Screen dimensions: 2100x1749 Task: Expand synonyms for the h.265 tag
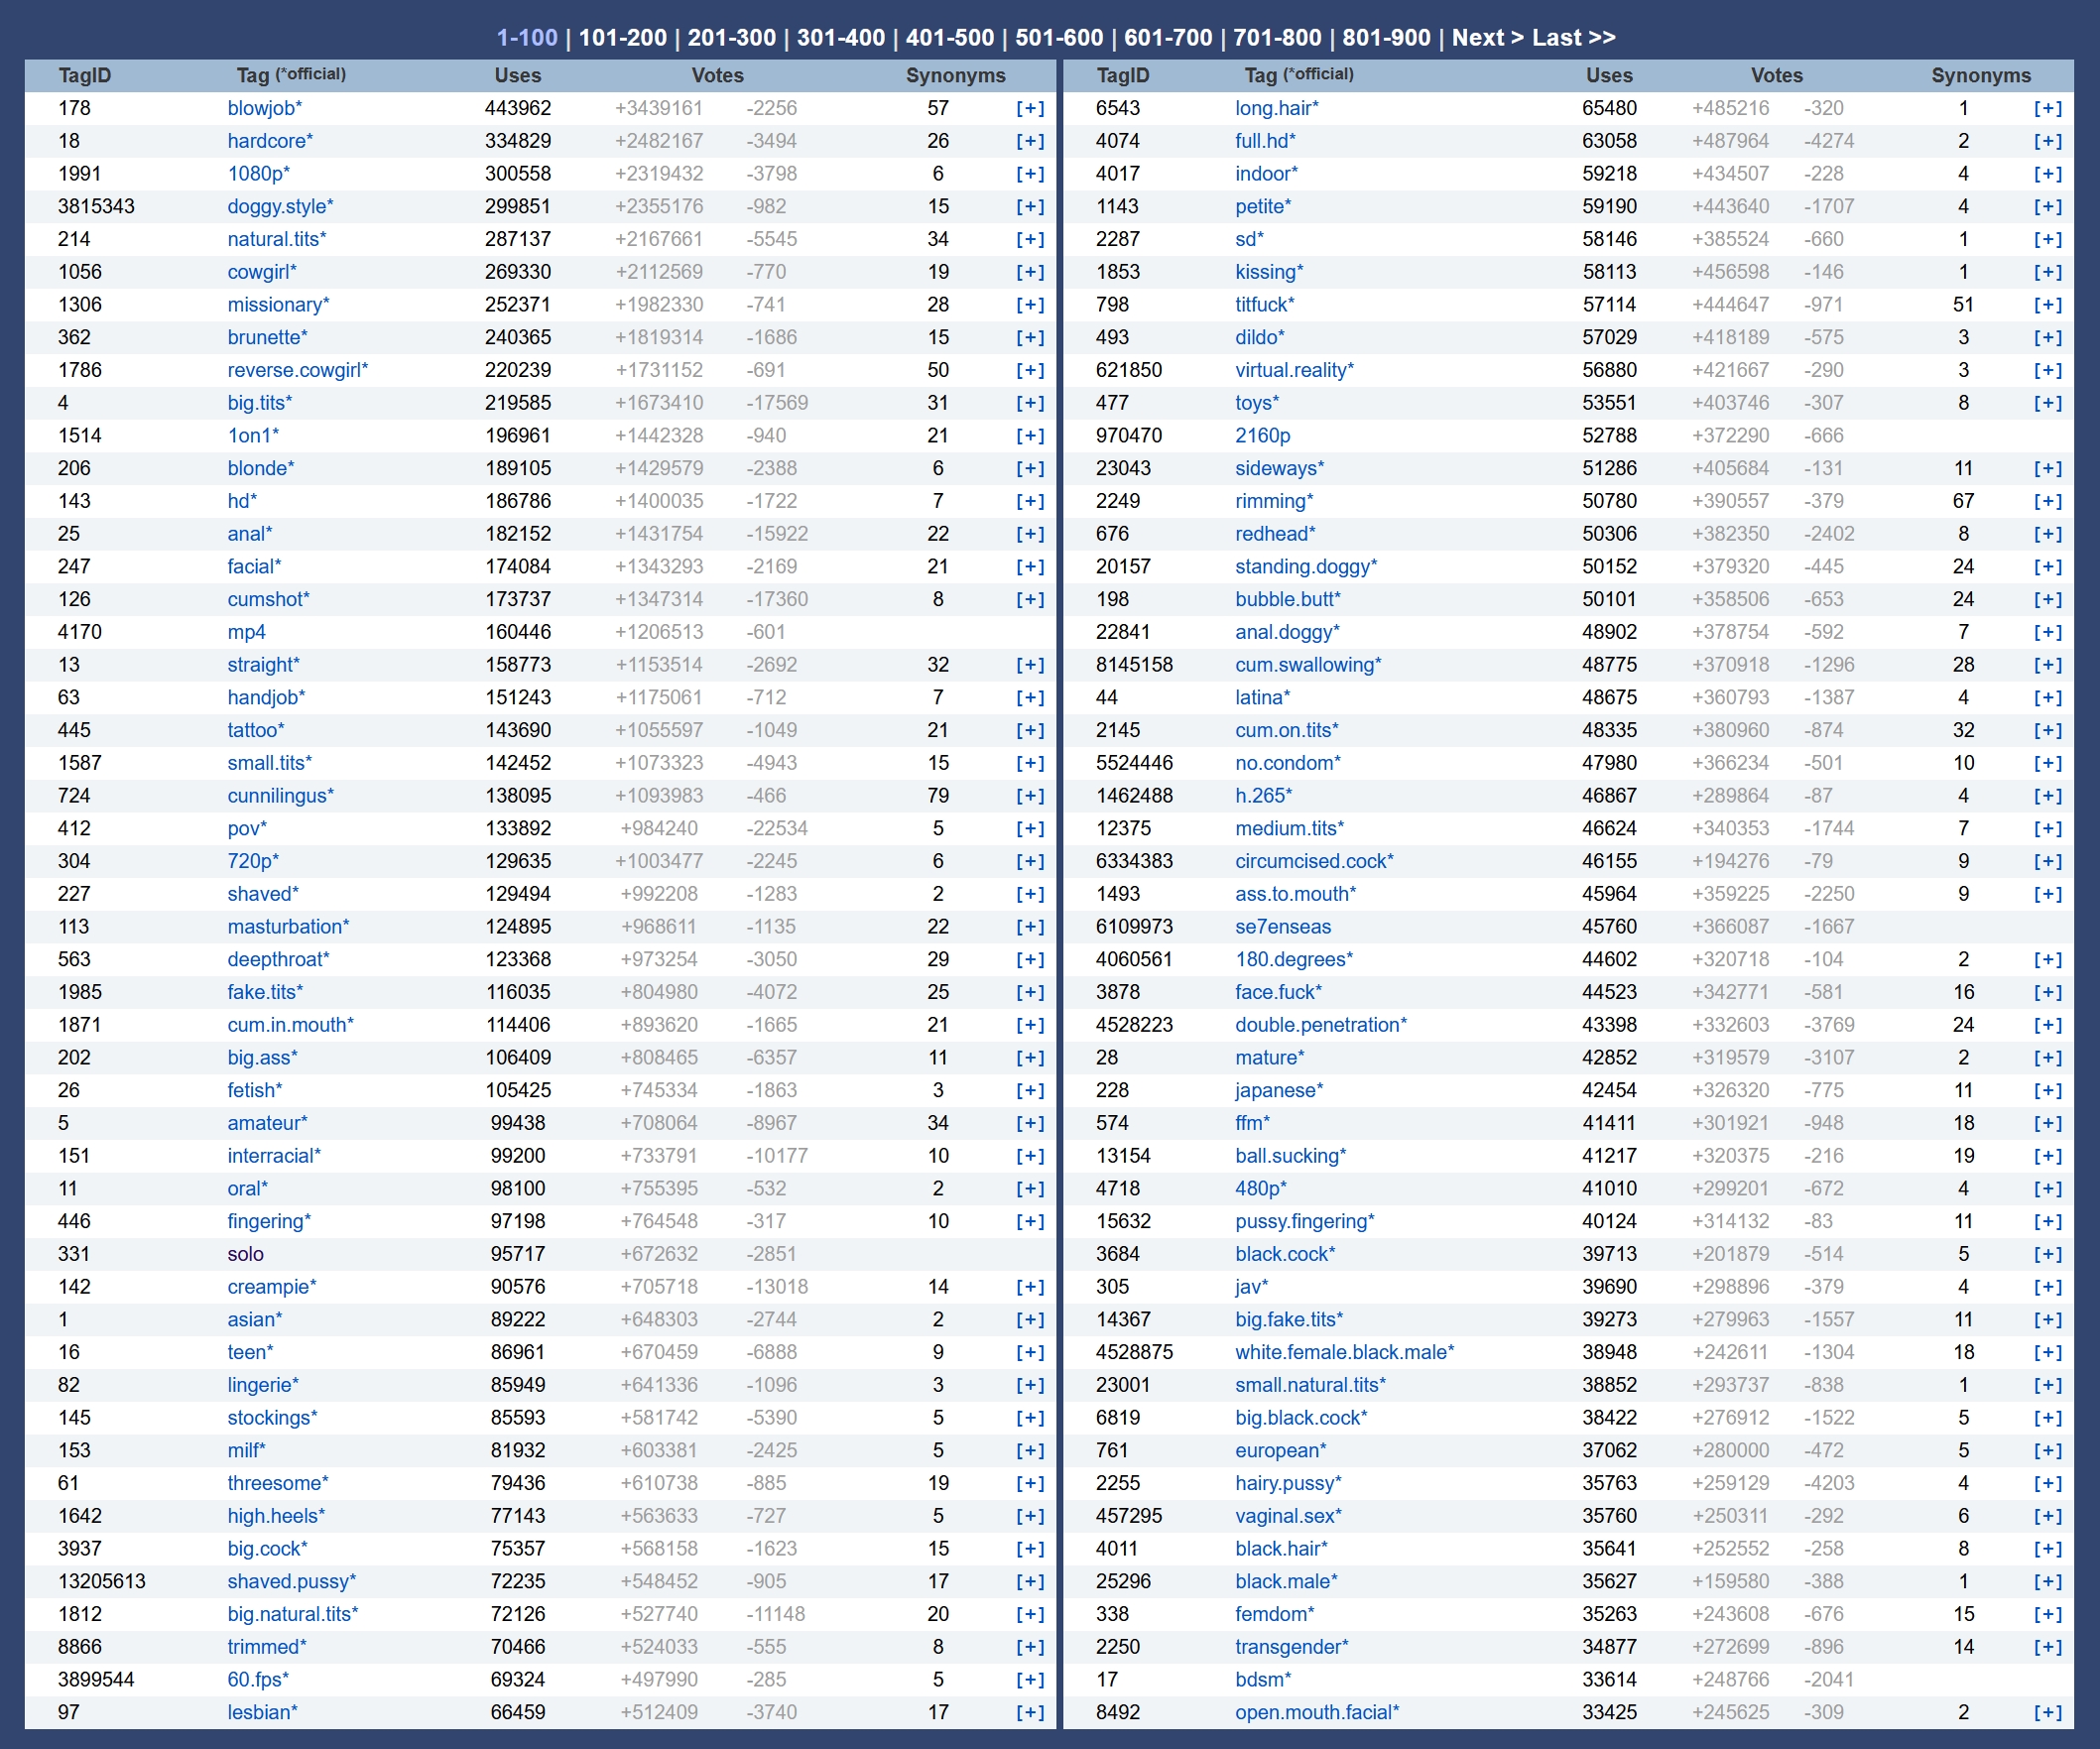[2047, 796]
